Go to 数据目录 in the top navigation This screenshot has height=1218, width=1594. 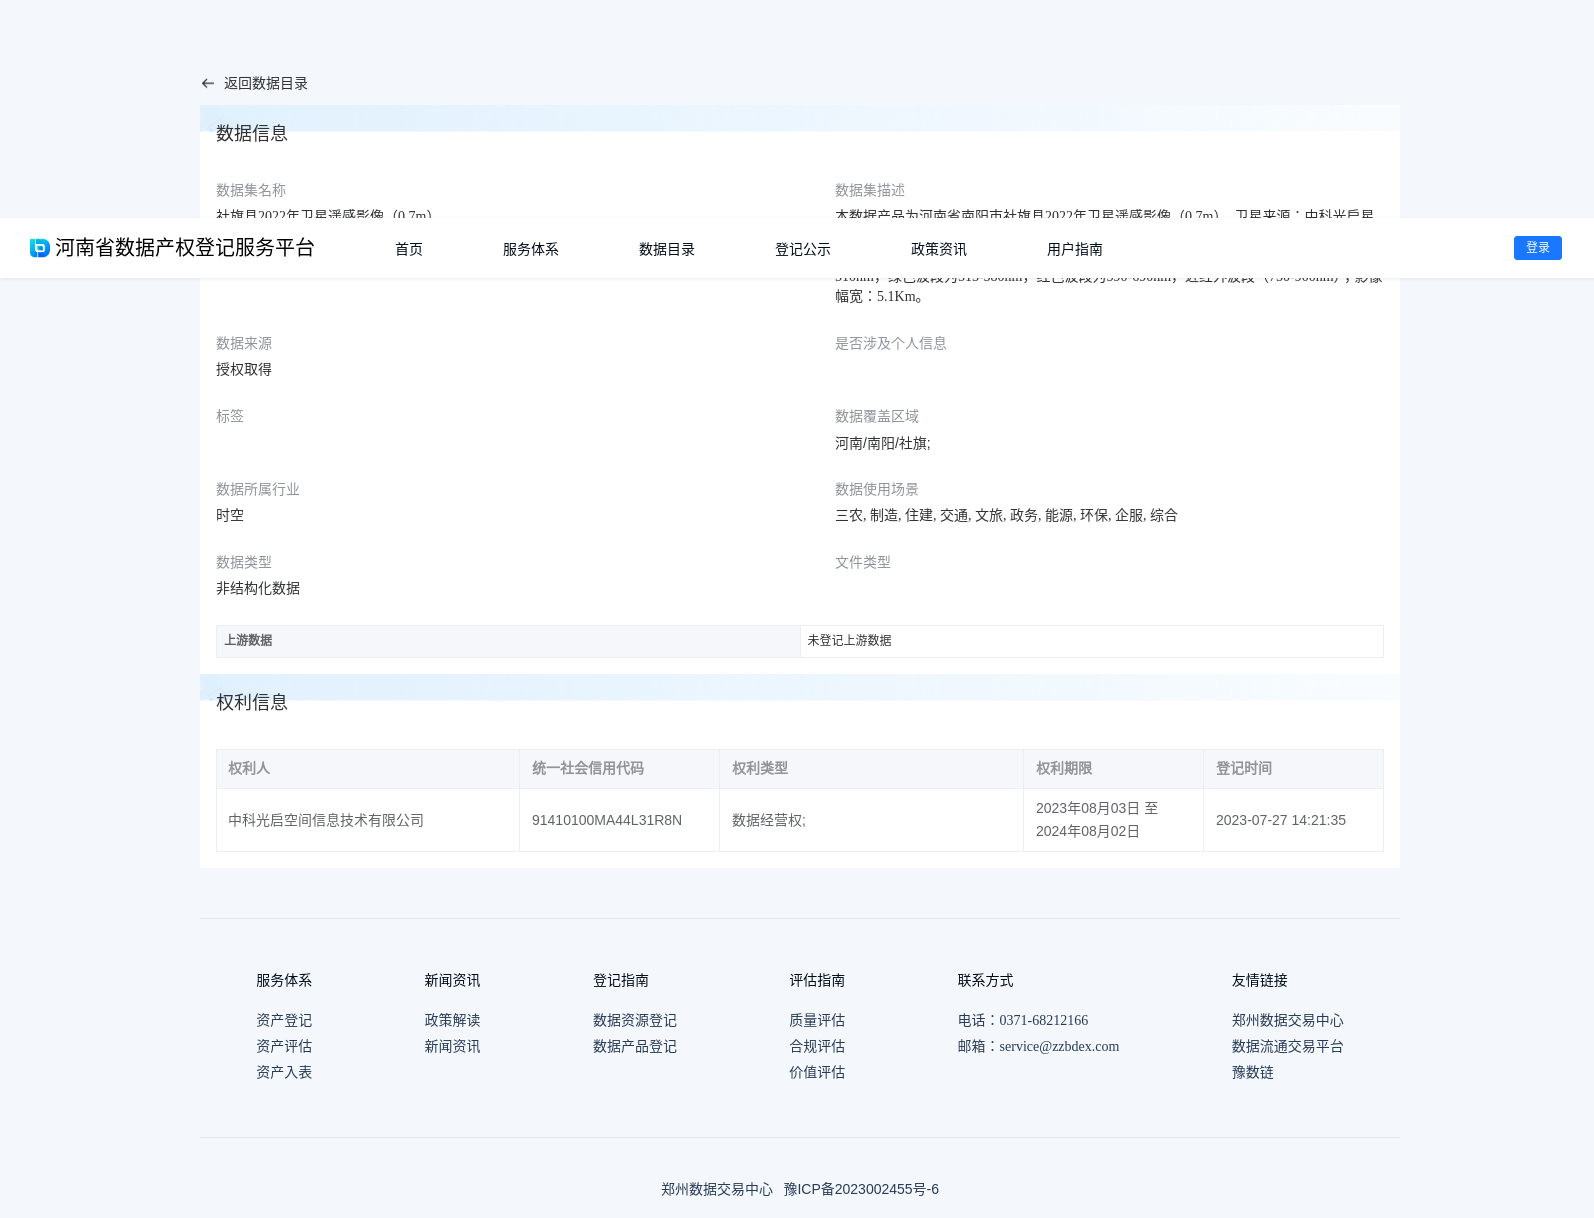[667, 249]
